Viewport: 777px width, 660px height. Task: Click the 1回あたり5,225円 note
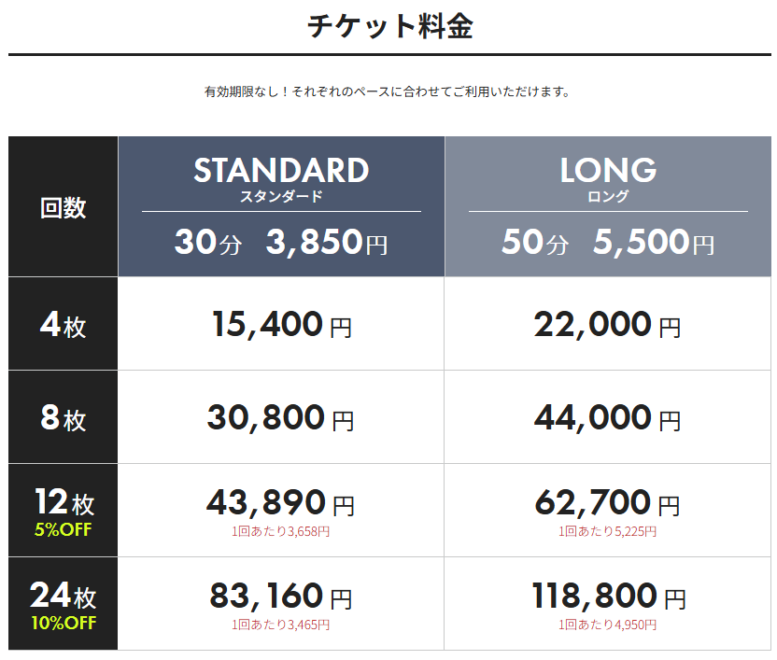pos(608,531)
